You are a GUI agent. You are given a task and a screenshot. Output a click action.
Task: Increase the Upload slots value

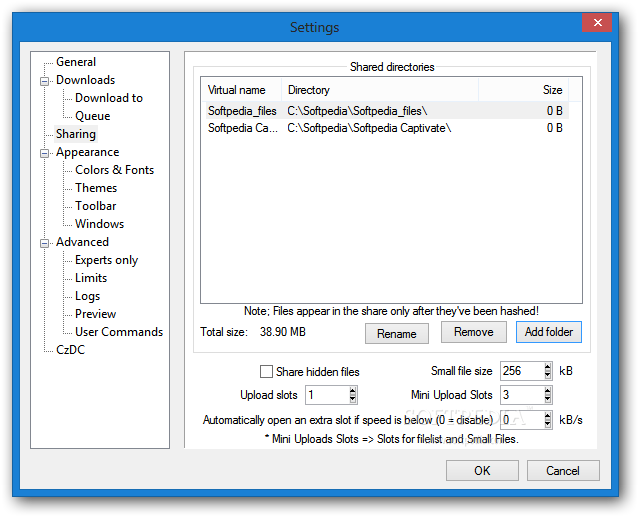[353, 390]
